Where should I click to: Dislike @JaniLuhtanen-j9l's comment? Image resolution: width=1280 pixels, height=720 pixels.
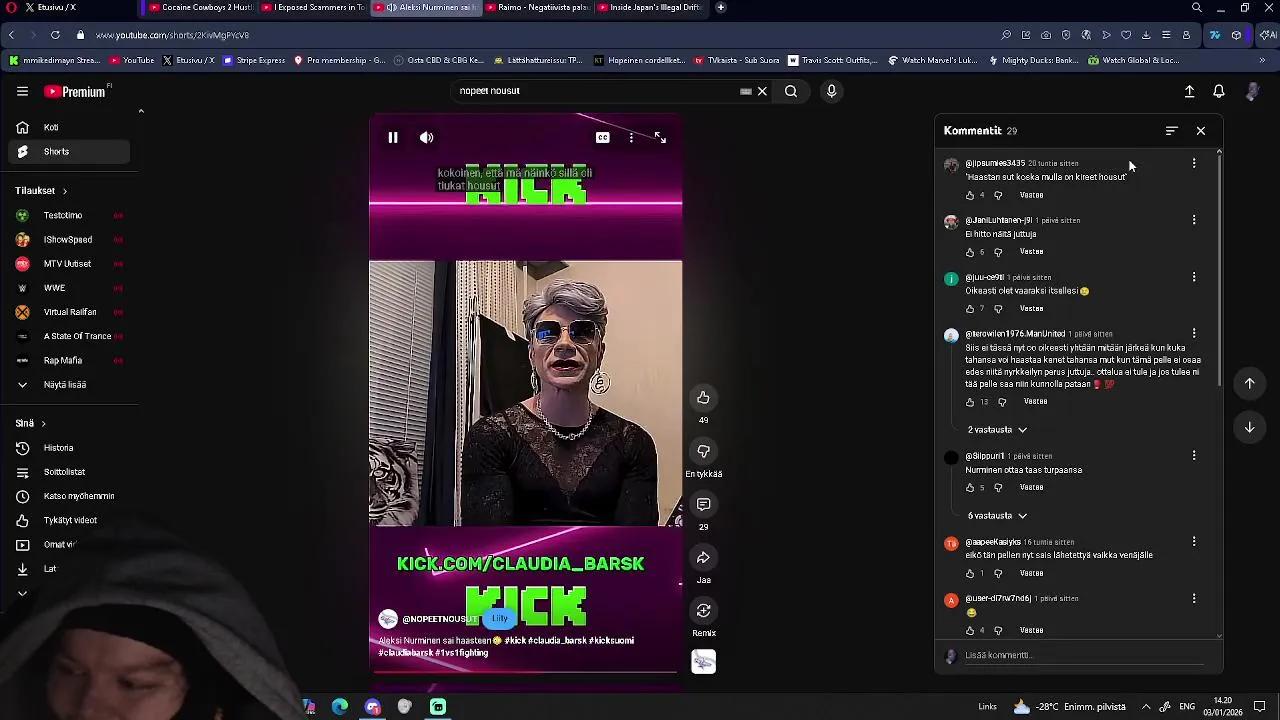pos(998,253)
